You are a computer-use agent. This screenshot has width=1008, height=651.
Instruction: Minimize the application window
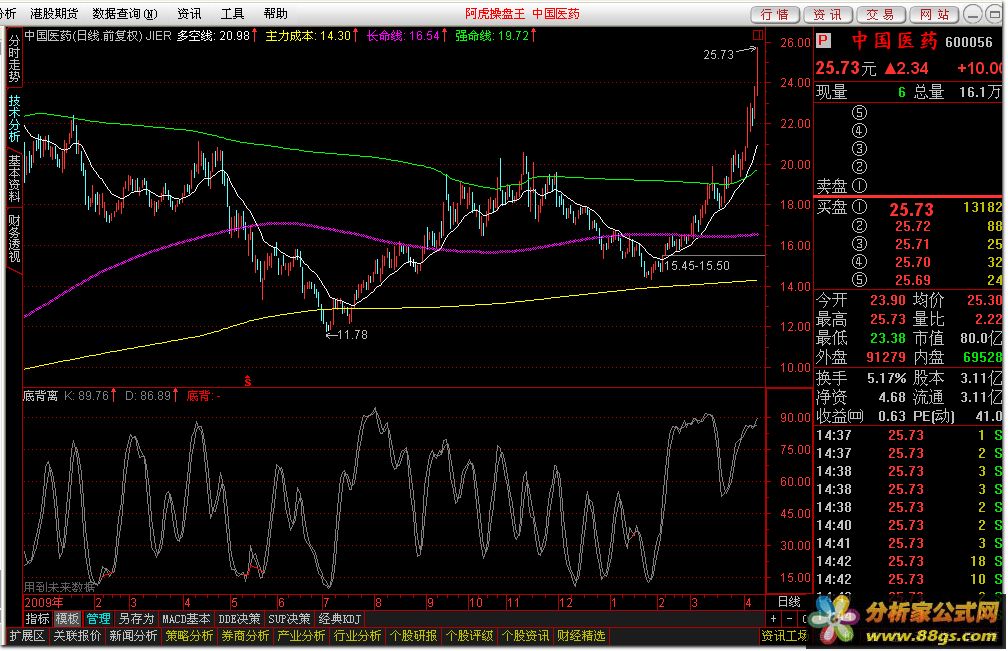[975, 14]
